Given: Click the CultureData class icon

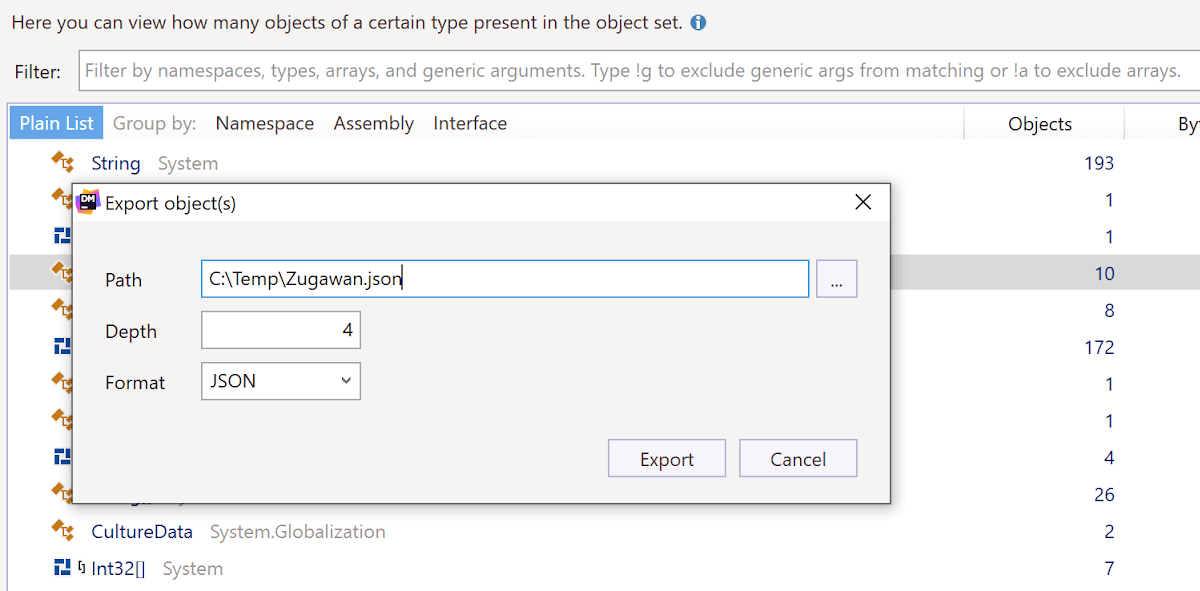Looking at the screenshot, I should point(63,531).
